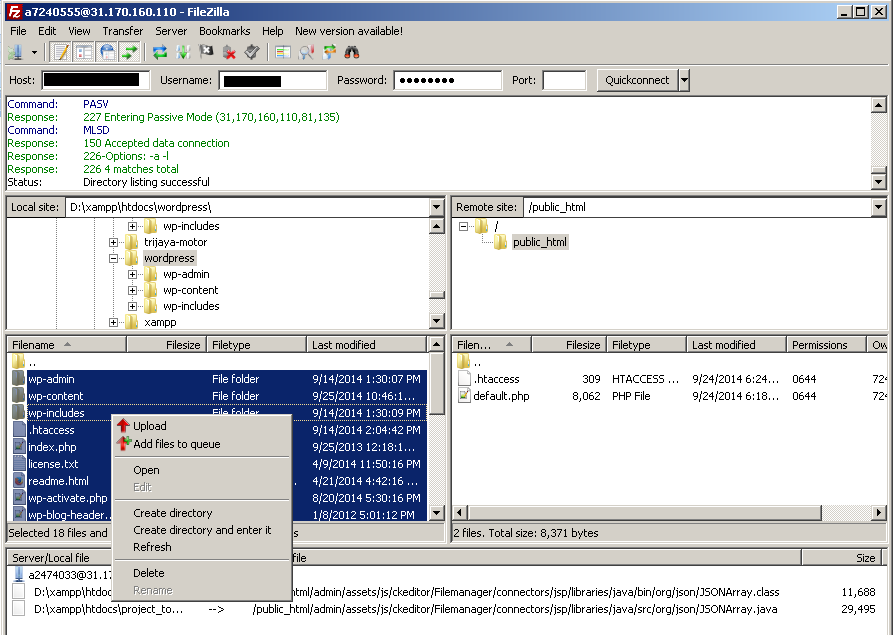Collapse the wordpress folder in local tree
The height and width of the screenshot is (635, 893).
pos(113,258)
